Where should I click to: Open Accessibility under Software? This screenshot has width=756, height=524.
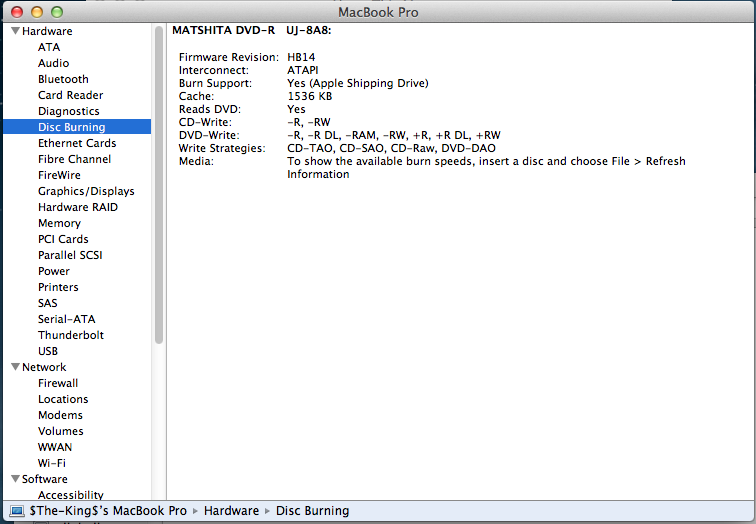(71, 495)
